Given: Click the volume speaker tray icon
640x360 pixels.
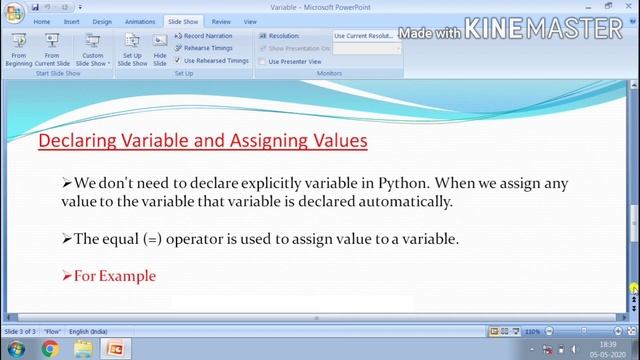Looking at the screenshot, I should pos(574,349).
